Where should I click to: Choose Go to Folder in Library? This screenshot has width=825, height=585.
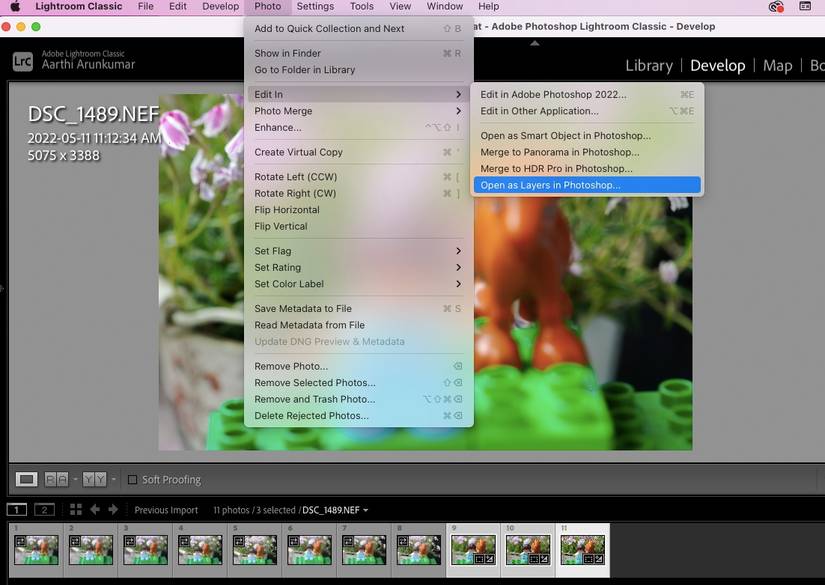point(358,69)
